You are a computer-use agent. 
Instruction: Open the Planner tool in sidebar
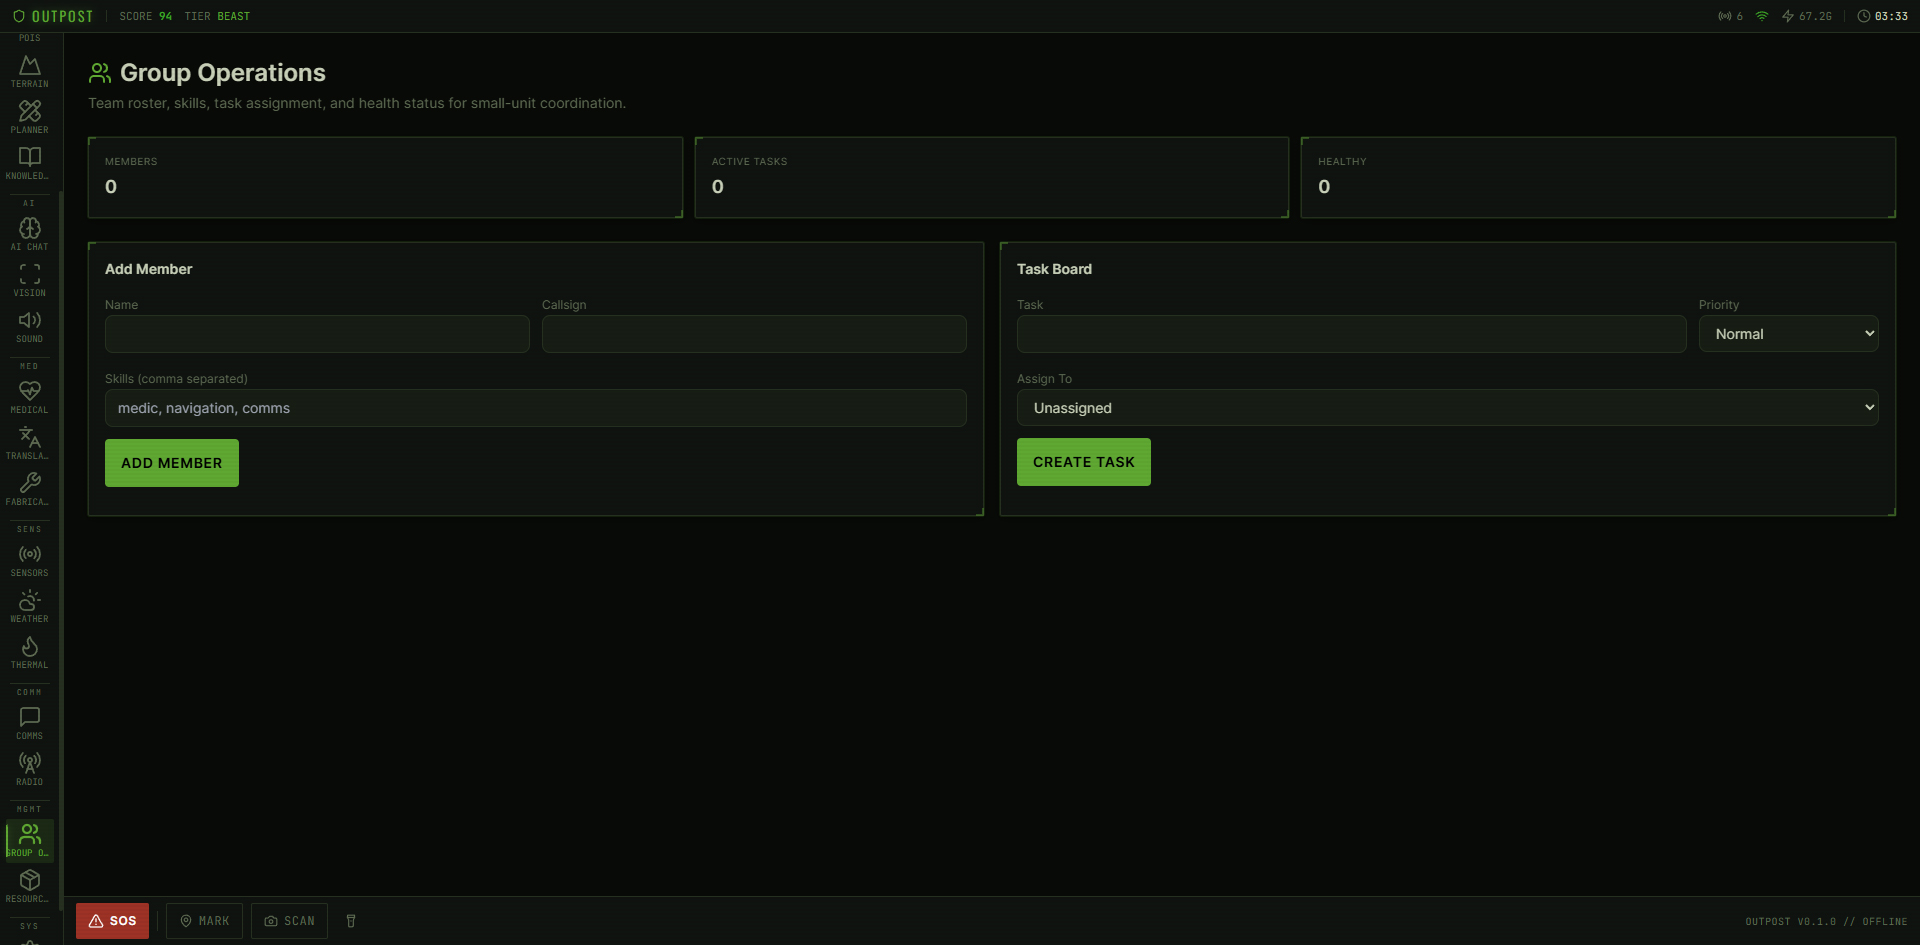(30, 117)
